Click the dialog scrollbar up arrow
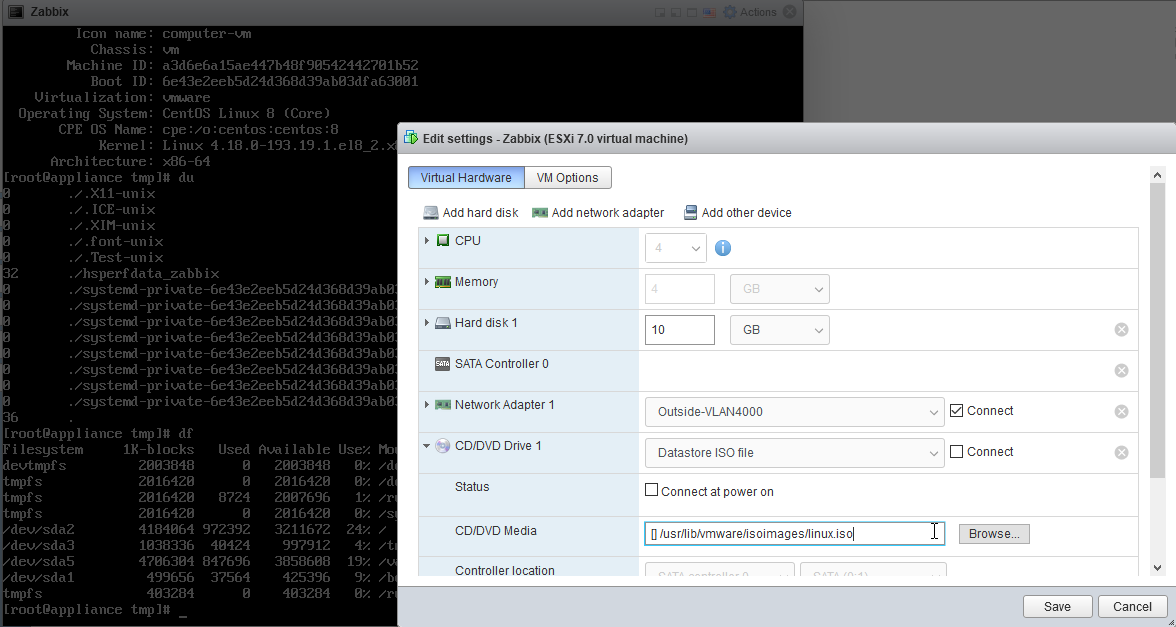This screenshot has height=627, width=1176. (x=1157, y=176)
